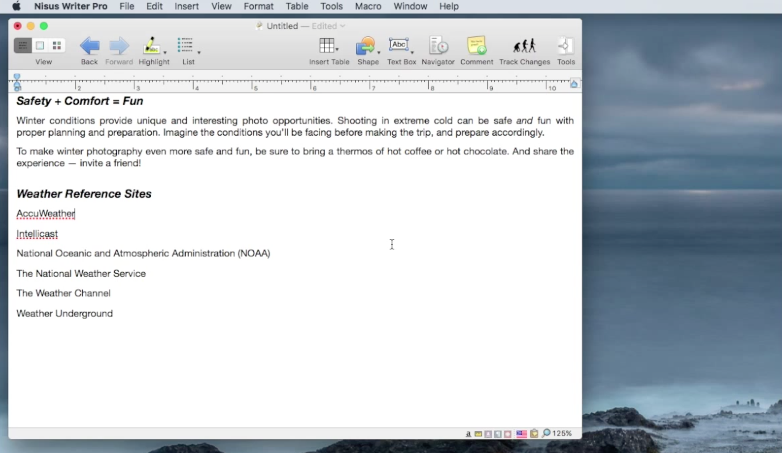Click the Text Box icon
782x453 pixels.
click(x=398, y=45)
